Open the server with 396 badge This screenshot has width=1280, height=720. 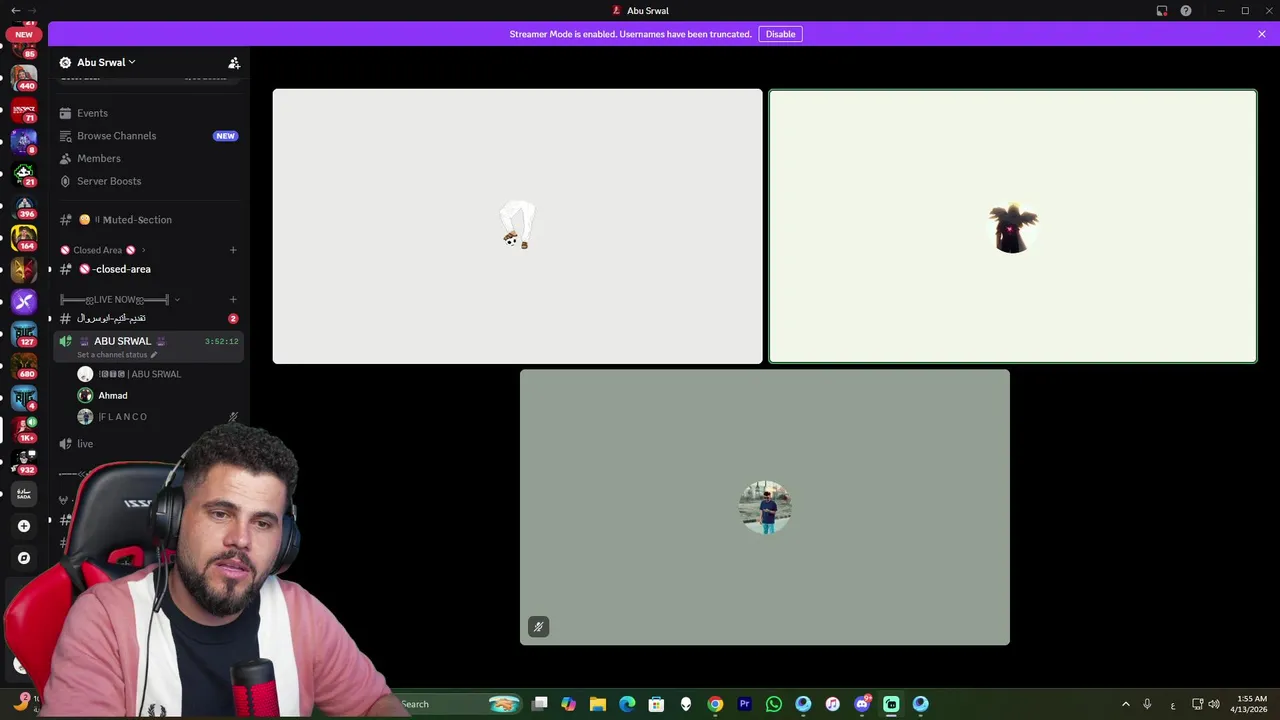click(24, 205)
